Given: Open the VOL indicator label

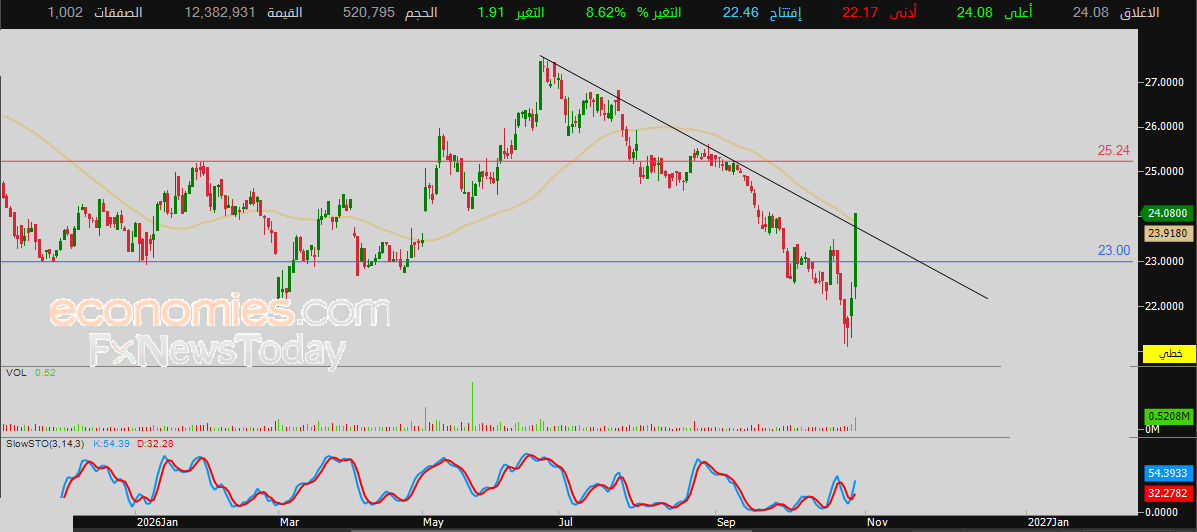Looking at the screenshot, I should point(15,372).
